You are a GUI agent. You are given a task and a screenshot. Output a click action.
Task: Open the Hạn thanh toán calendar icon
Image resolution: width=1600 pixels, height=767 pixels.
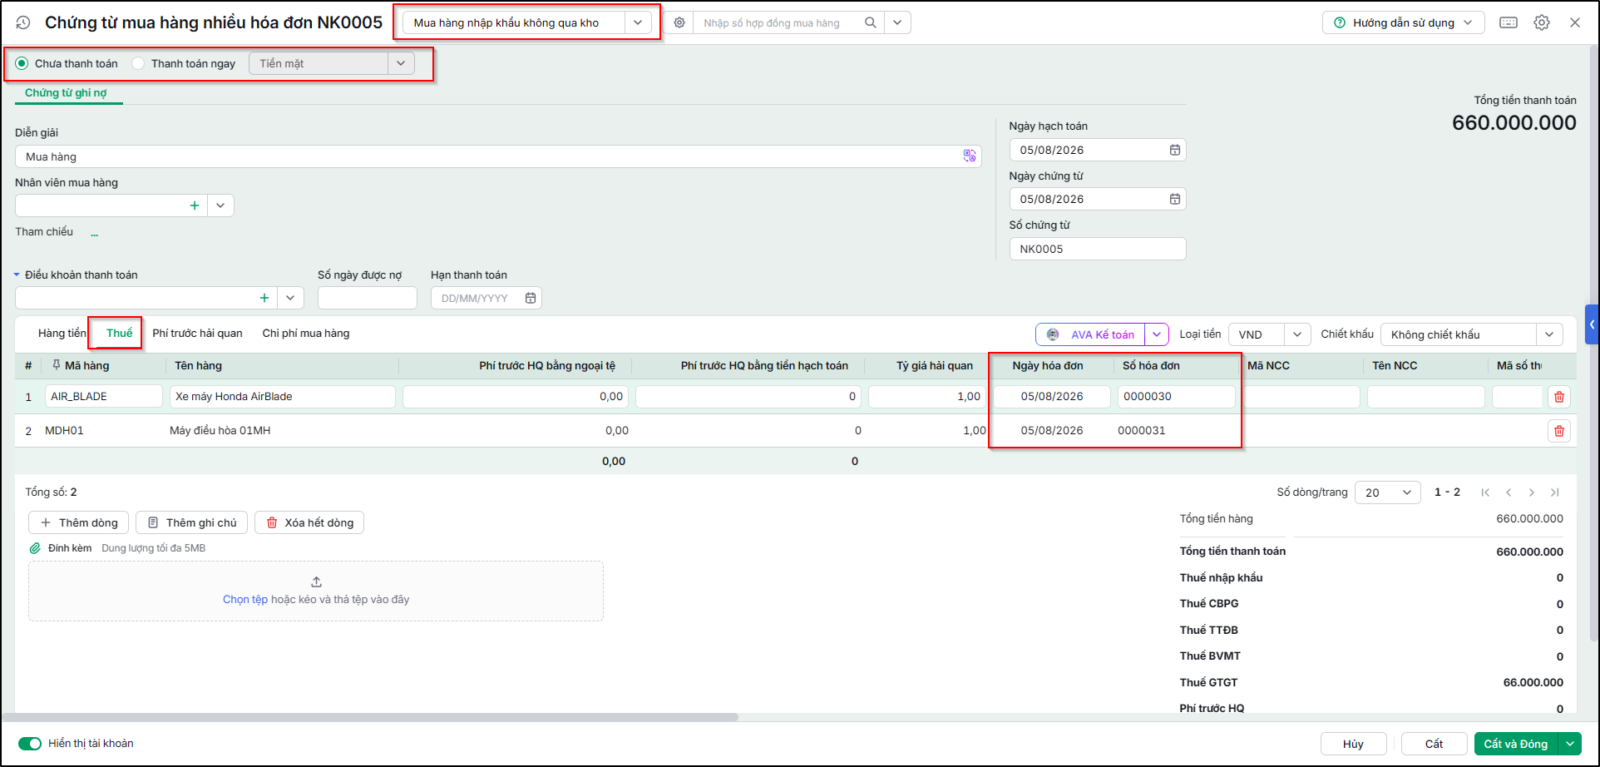tap(531, 298)
